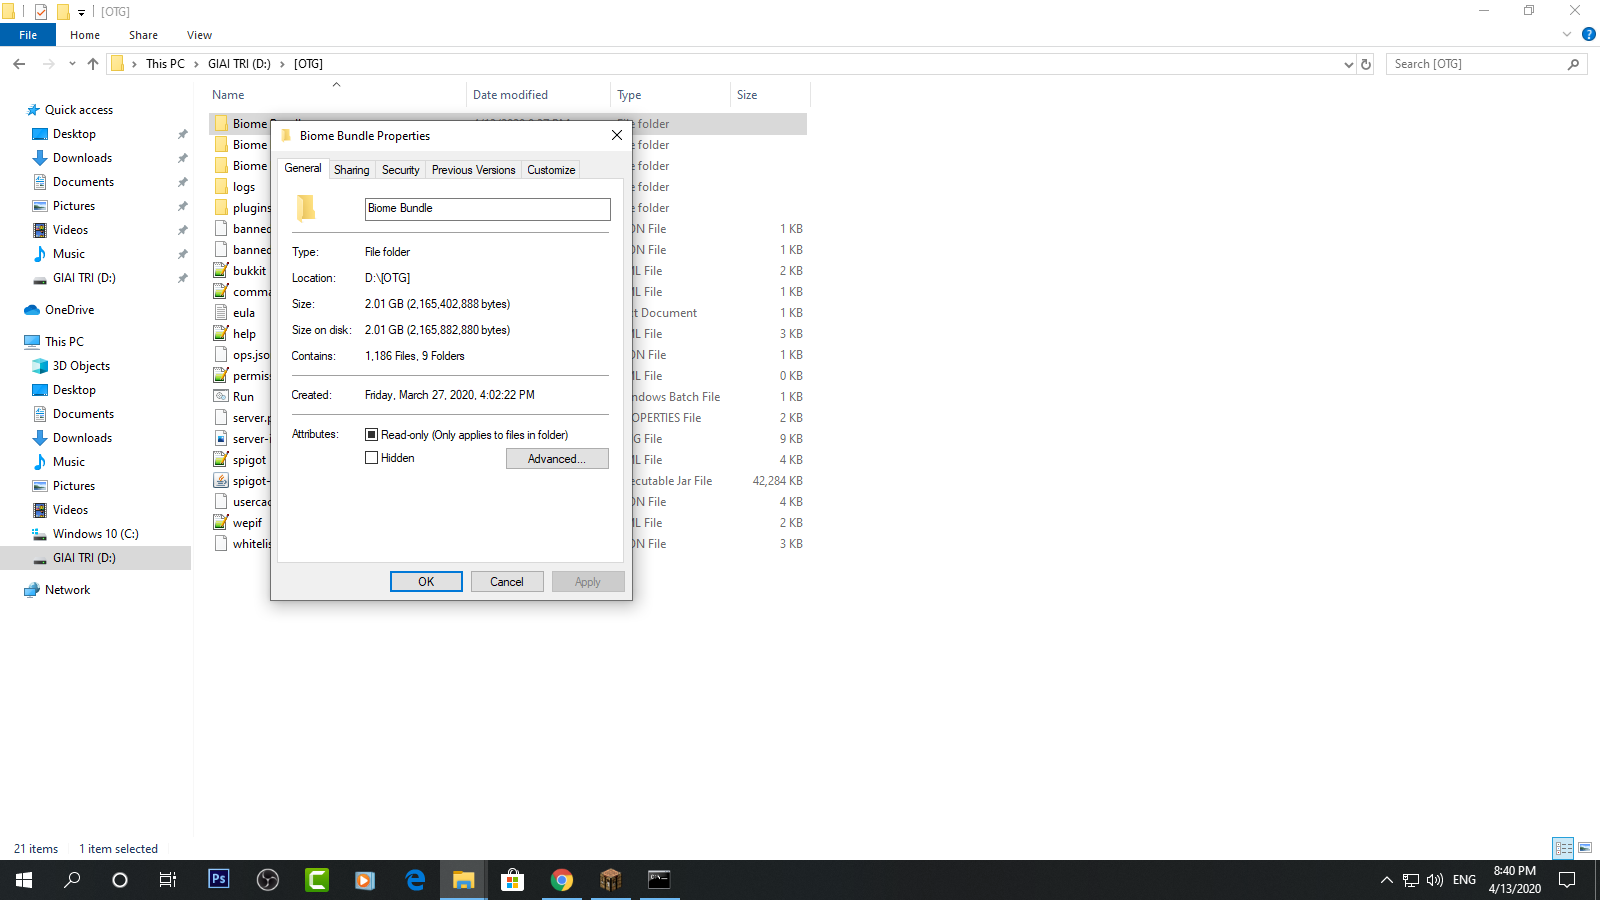Switch to the Previous Versions tab
Image resolution: width=1600 pixels, height=900 pixels.
coord(474,170)
